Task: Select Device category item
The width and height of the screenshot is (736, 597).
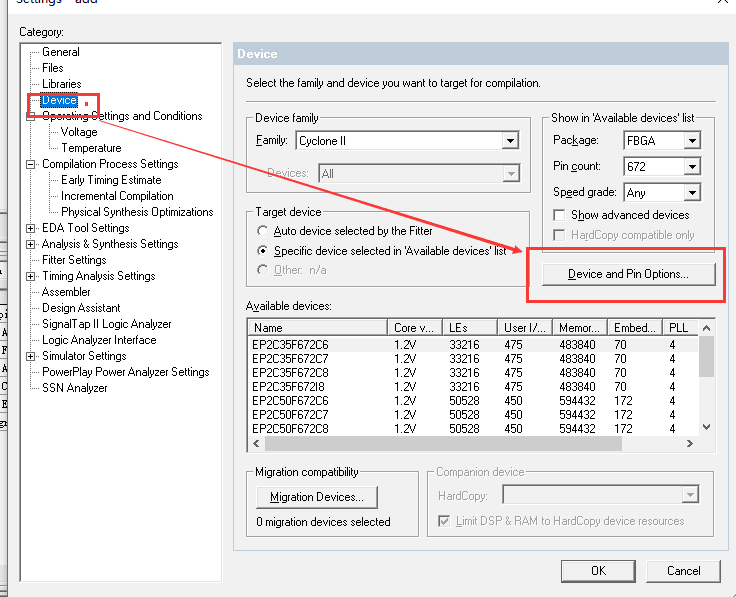Action: pos(59,100)
